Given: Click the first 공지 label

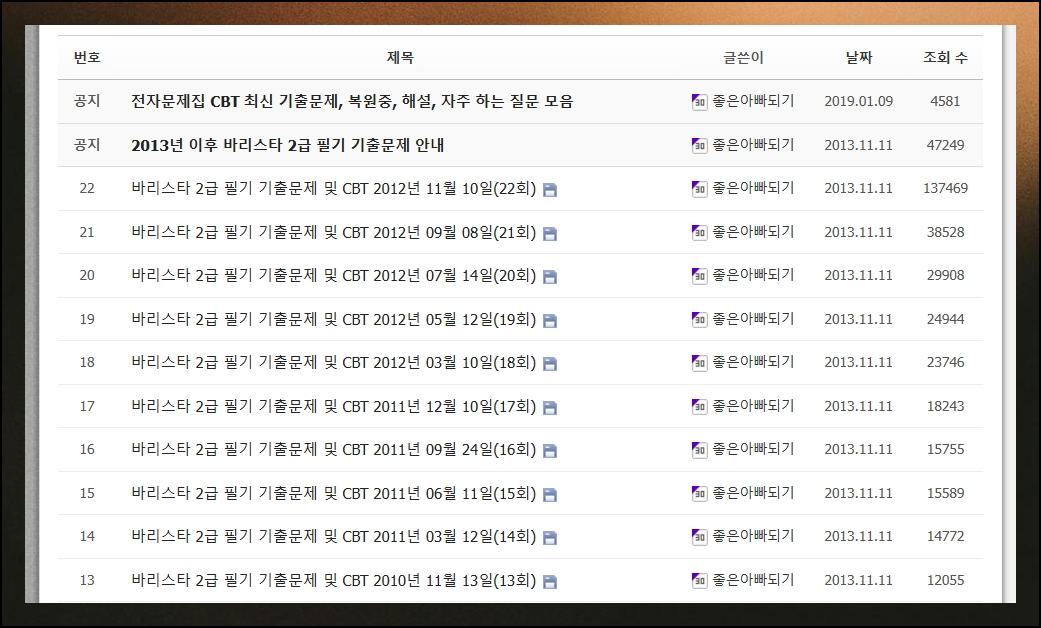Looking at the screenshot, I should pos(87,102).
